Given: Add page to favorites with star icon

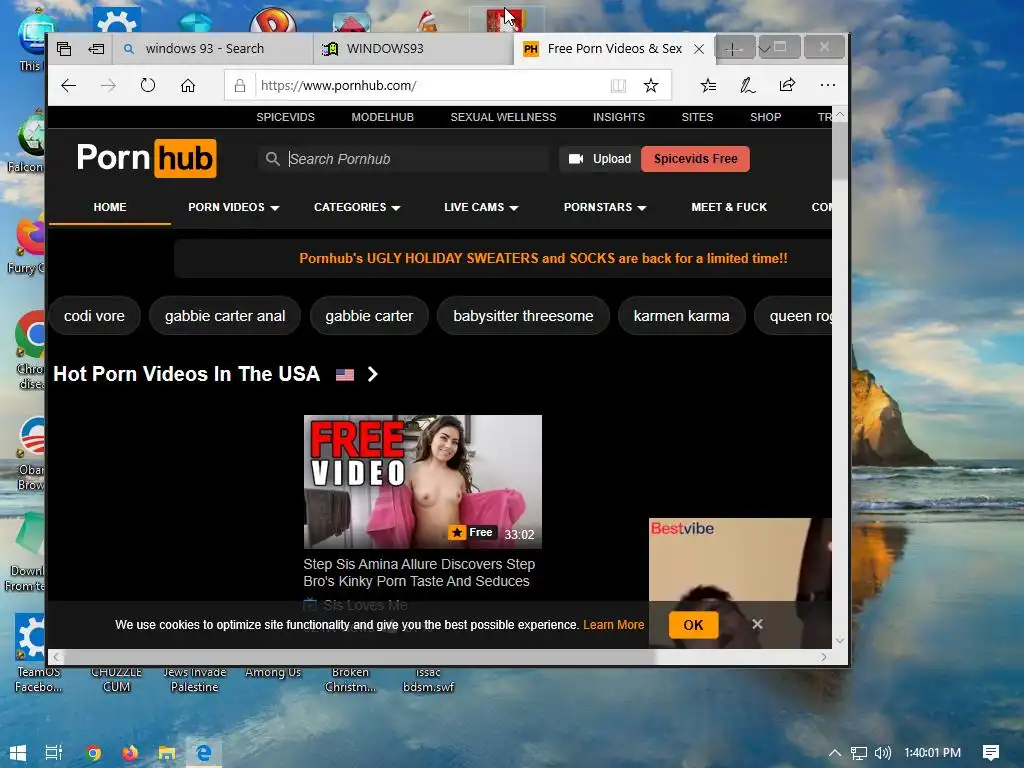Looking at the screenshot, I should (650, 86).
